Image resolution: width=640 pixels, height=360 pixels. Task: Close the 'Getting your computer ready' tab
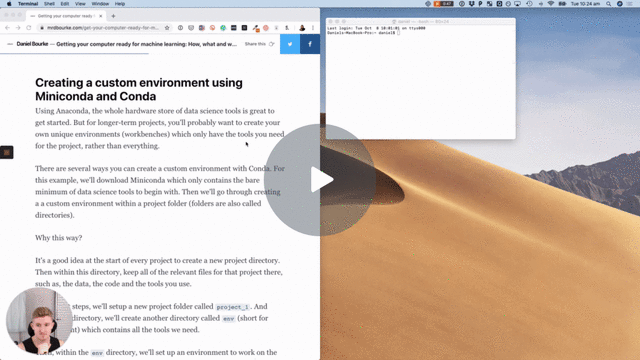coord(101,16)
